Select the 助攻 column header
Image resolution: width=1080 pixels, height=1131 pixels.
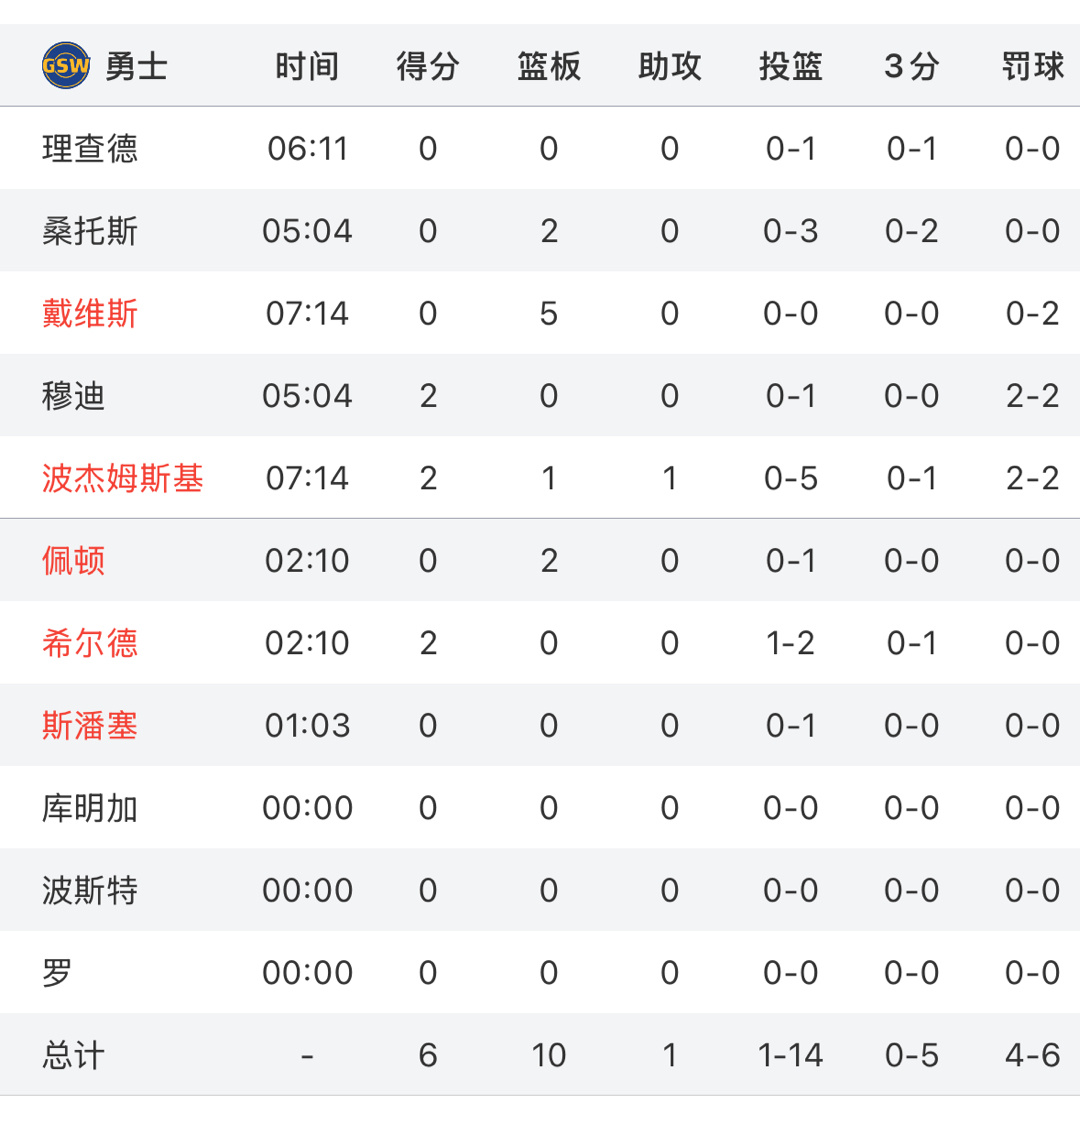(x=670, y=67)
